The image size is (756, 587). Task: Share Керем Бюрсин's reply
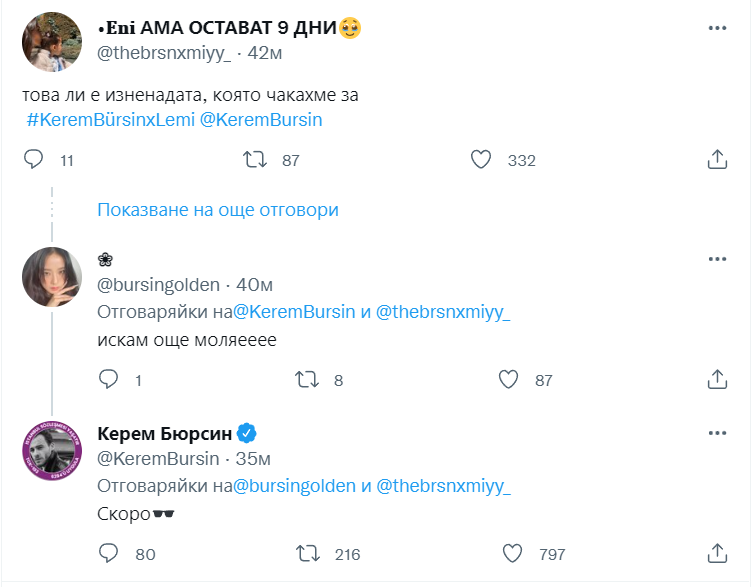point(717,553)
